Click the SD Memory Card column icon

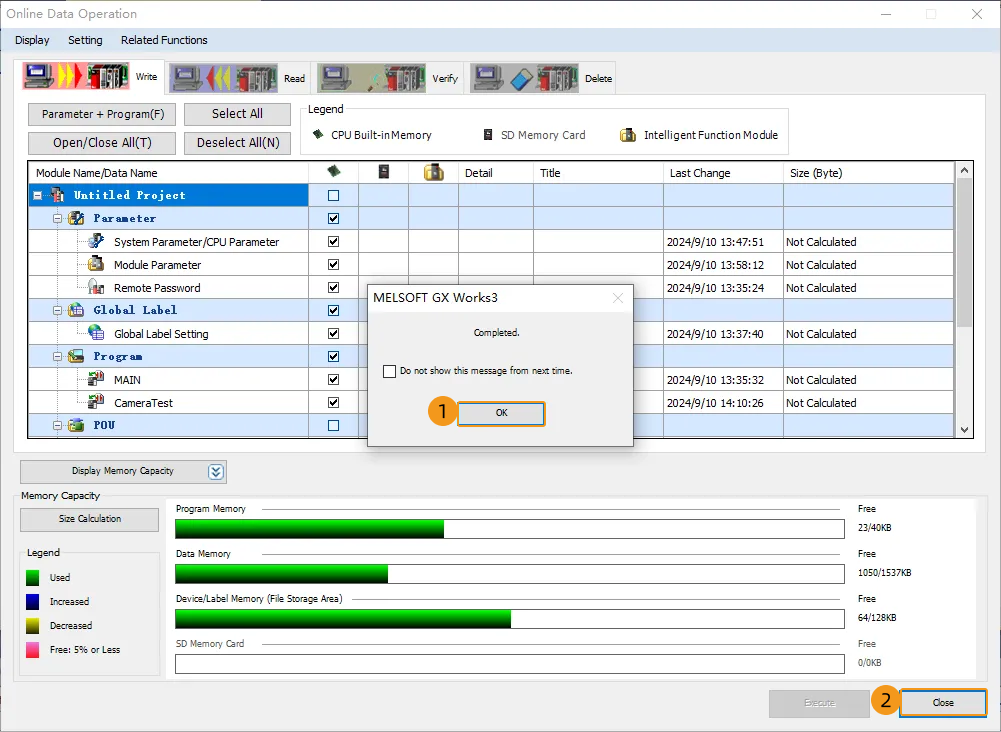click(x=384, y=172)
